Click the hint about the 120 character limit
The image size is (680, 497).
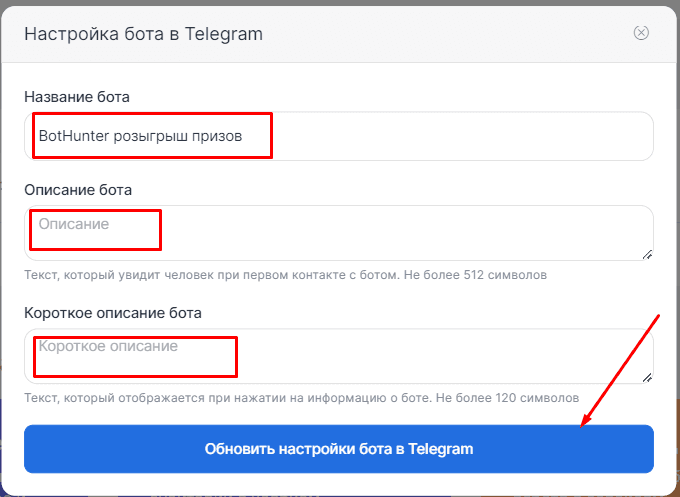pyautogui.click(x=300, y=397)
